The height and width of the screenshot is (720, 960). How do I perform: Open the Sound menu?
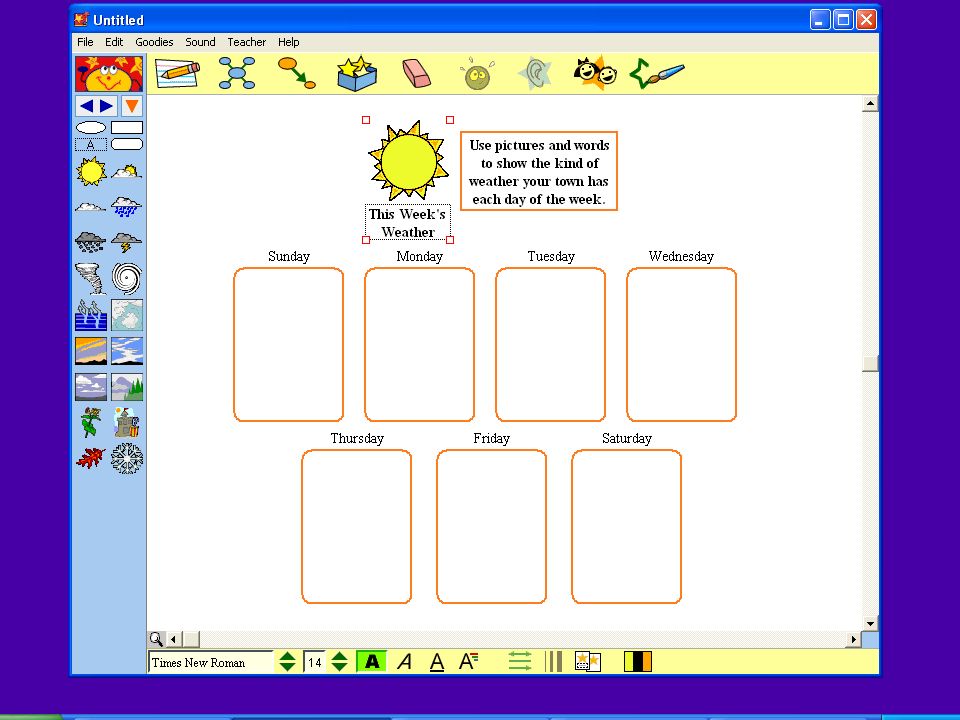coord(200,42)
